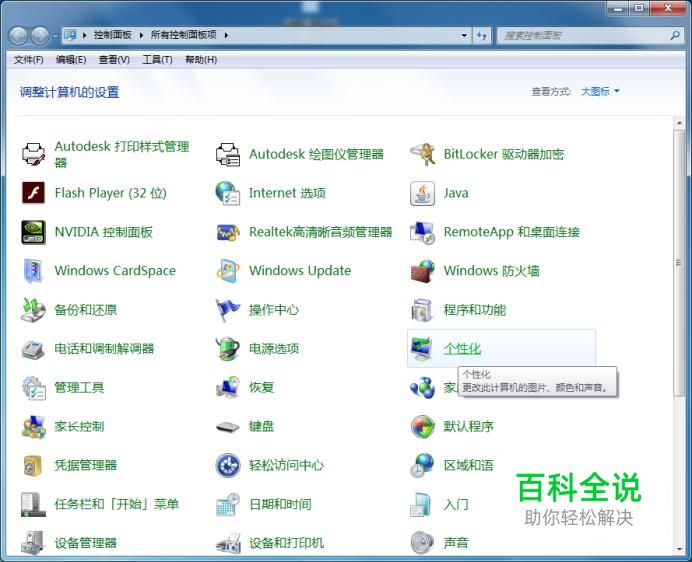Screen dimensions: 692x562
Task: Open RemoteApp 和桌面连接 icon
Action: pos(422,232)
